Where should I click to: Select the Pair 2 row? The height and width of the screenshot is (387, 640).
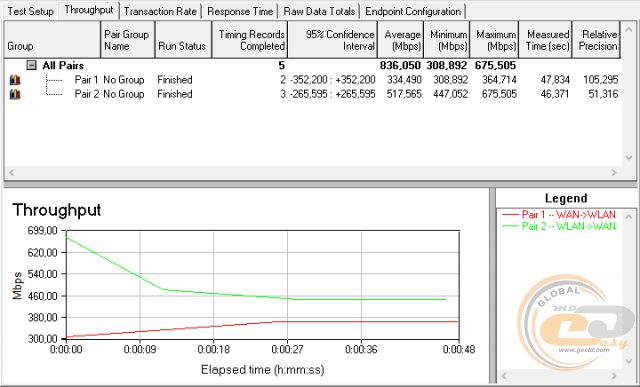pos(313,94)
